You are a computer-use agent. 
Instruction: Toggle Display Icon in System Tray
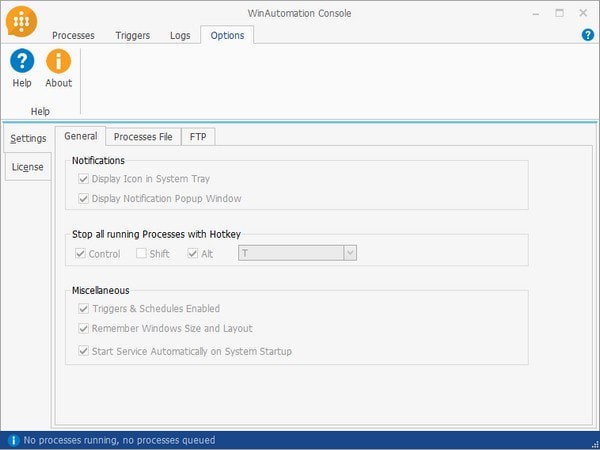83,179
